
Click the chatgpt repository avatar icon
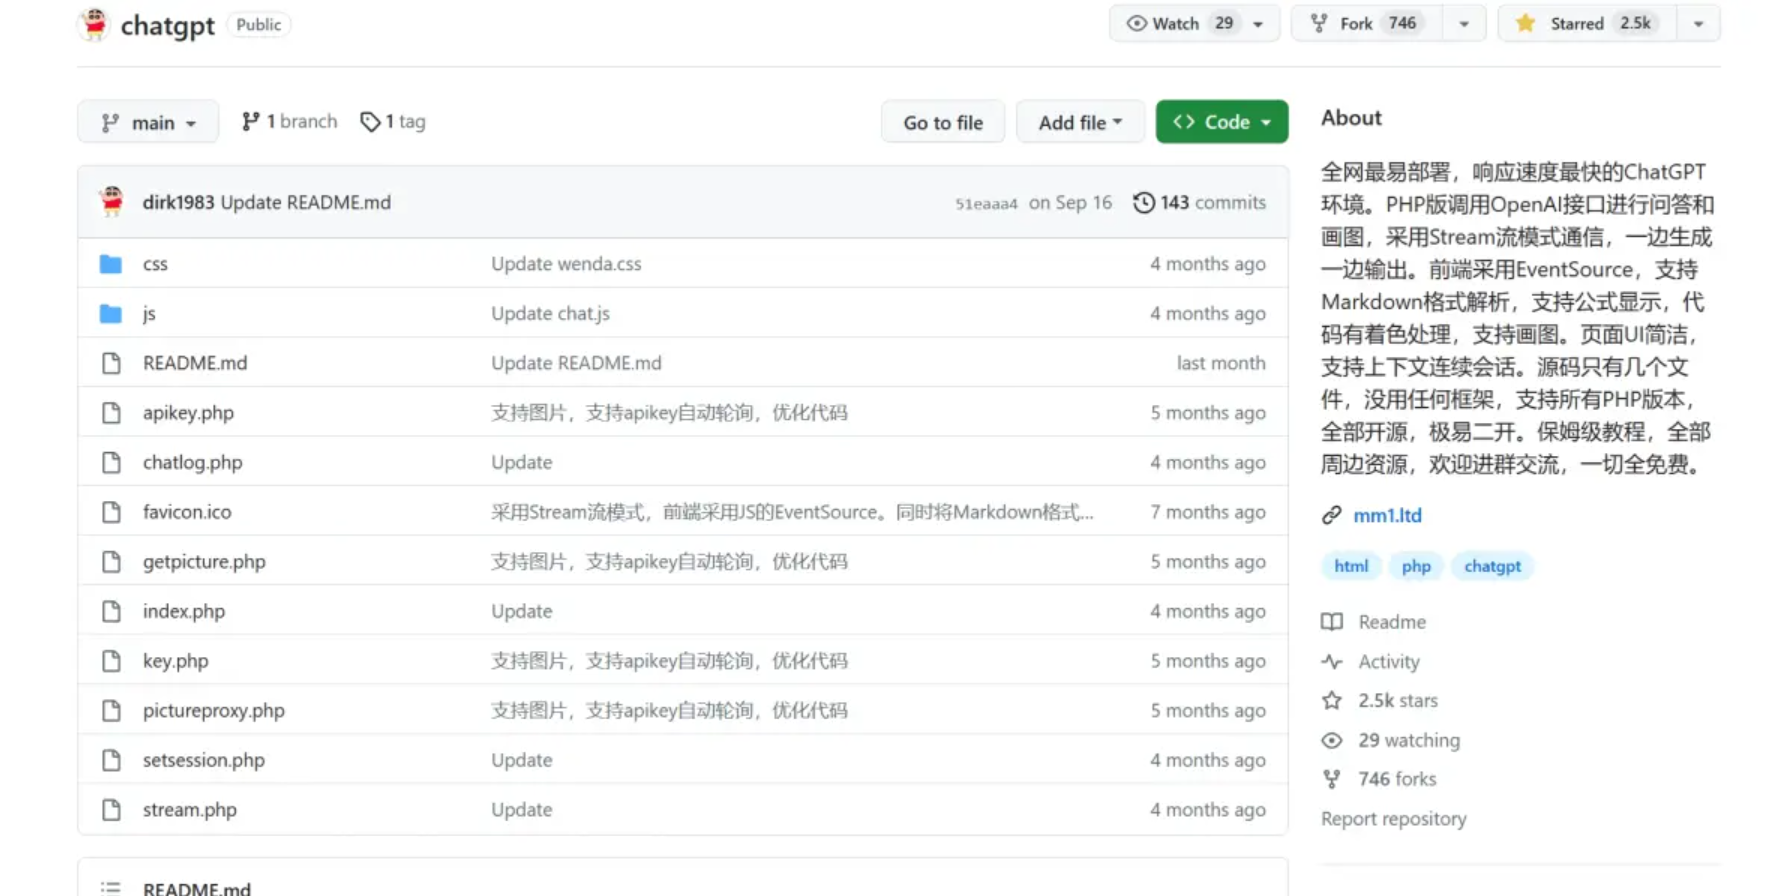pyautogui.click(x=95, y=24)
